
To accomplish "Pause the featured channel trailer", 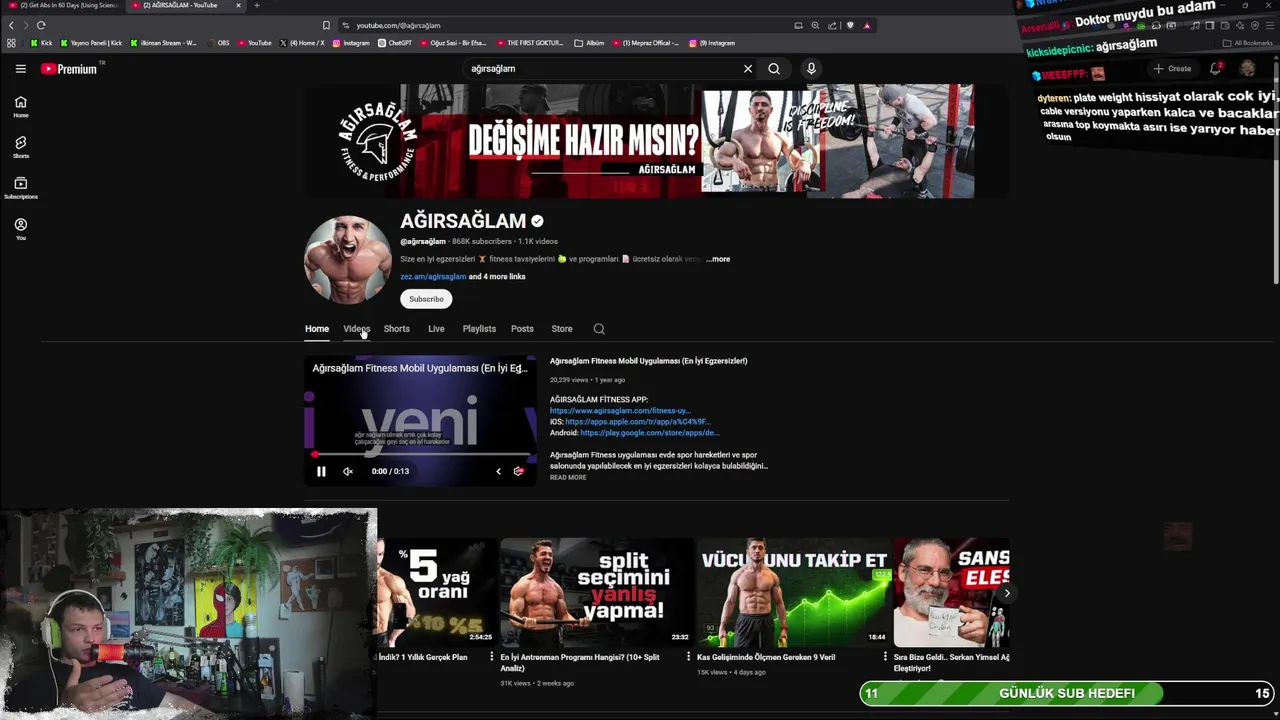I will 321,471.
